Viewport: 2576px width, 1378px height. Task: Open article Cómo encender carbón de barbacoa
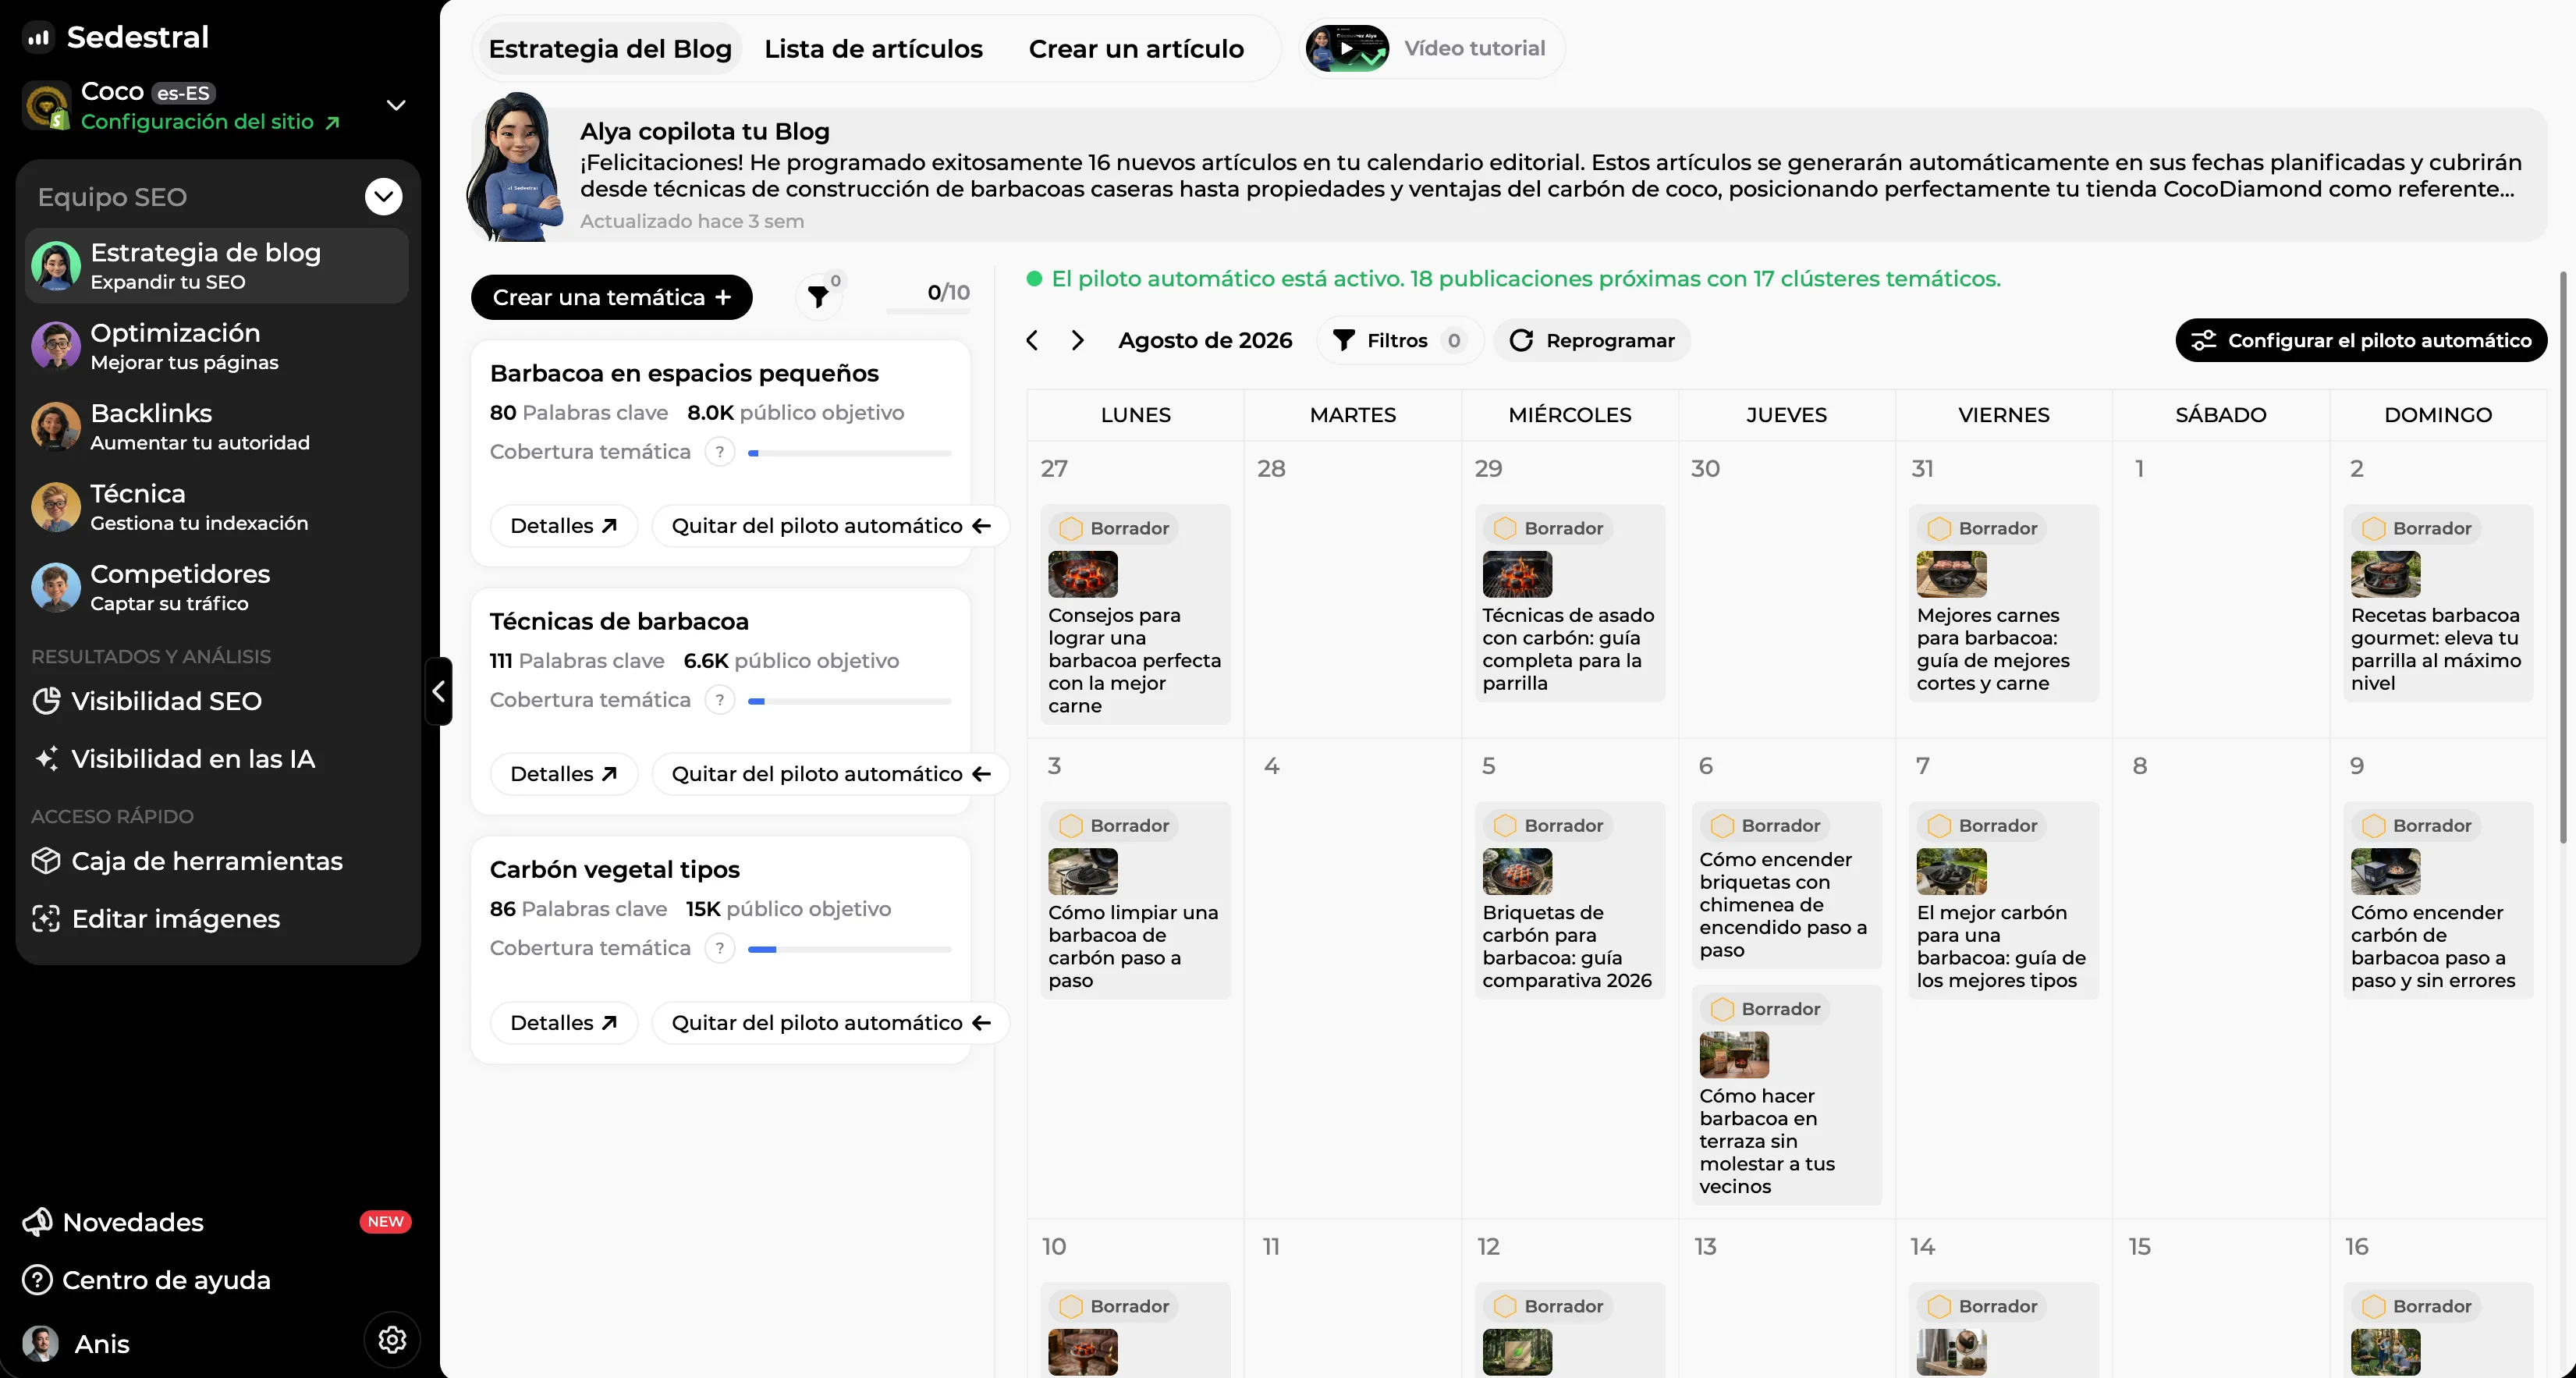click(x=2438, y=900)
